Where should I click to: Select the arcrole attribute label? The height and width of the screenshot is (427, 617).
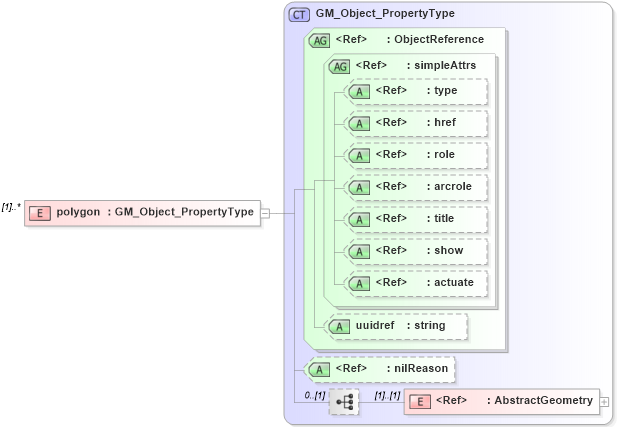(423, 186)
